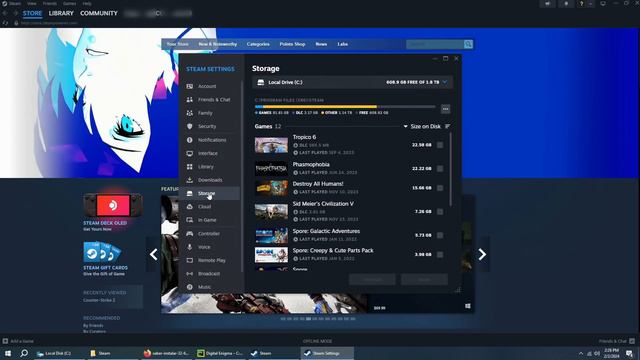Open Friends & Chat settings icon

pyautogui.click(x=190, y=100)
